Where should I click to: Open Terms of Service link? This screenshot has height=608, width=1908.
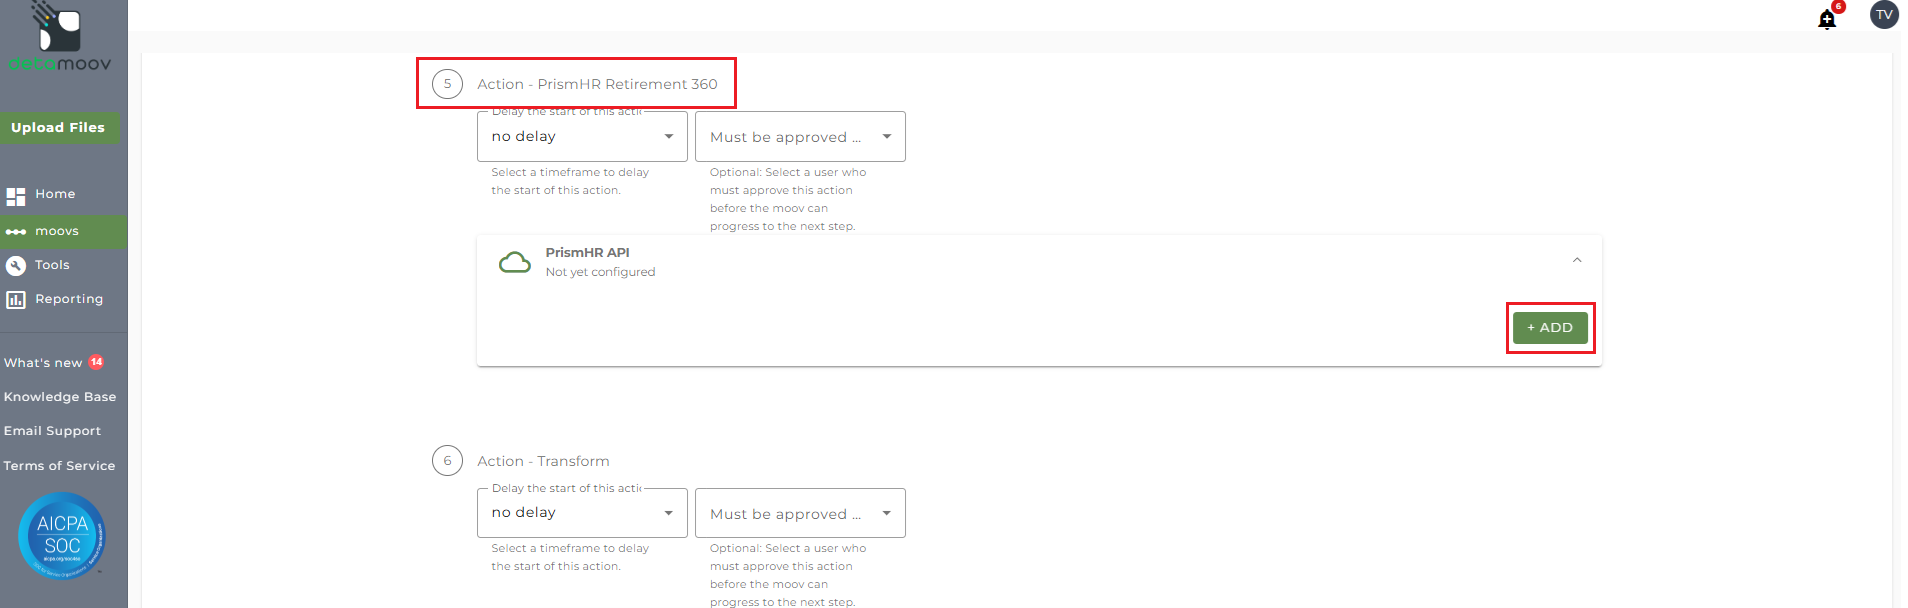pos(59,466)
